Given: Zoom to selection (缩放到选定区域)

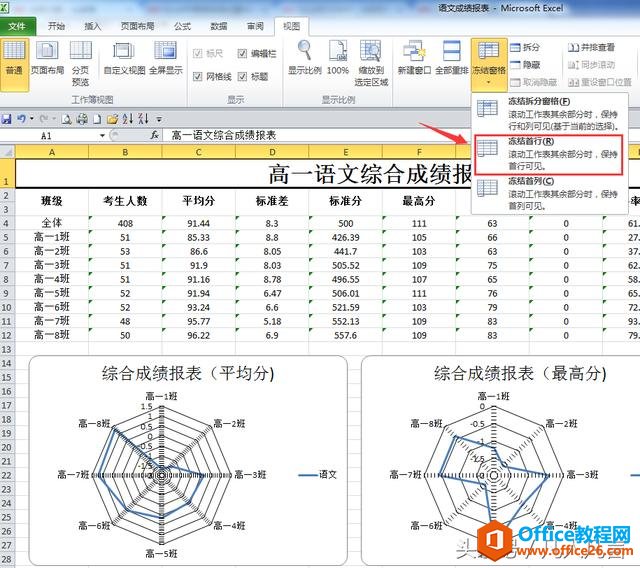Looking at the screenshot, I should pyautogui.click(x=371, y=64).
